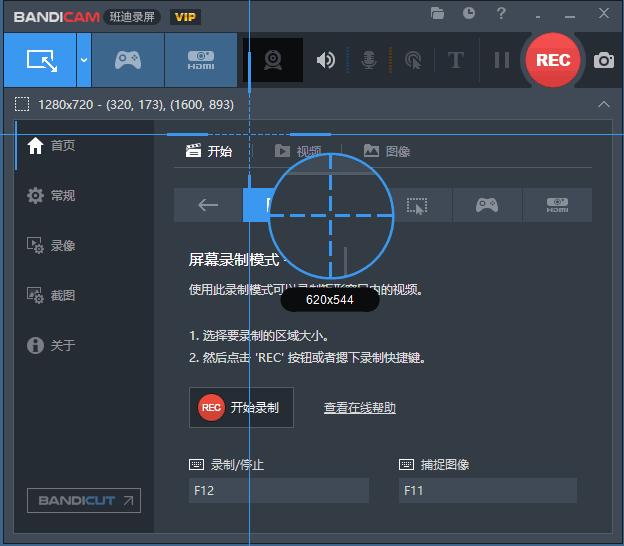Open the output folder icon in title bar

click(438, 13)
